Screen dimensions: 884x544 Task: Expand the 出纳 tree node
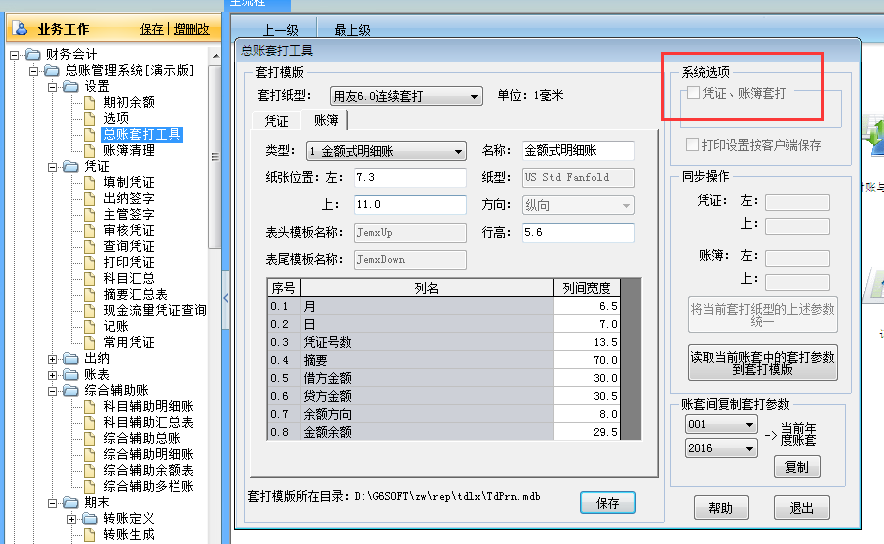(x=52, y=359)
